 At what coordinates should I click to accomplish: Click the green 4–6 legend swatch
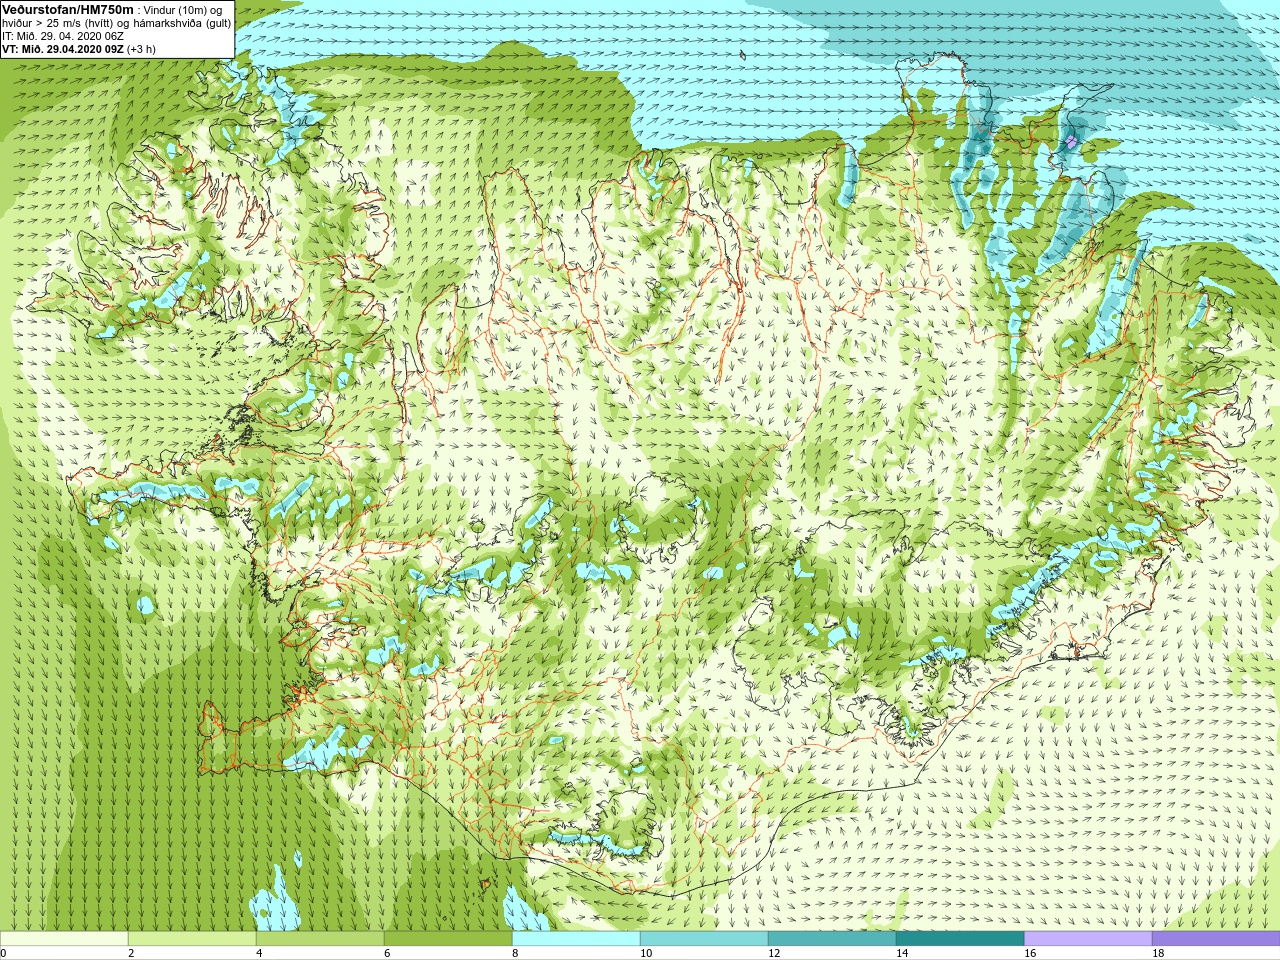coord(320,939)
